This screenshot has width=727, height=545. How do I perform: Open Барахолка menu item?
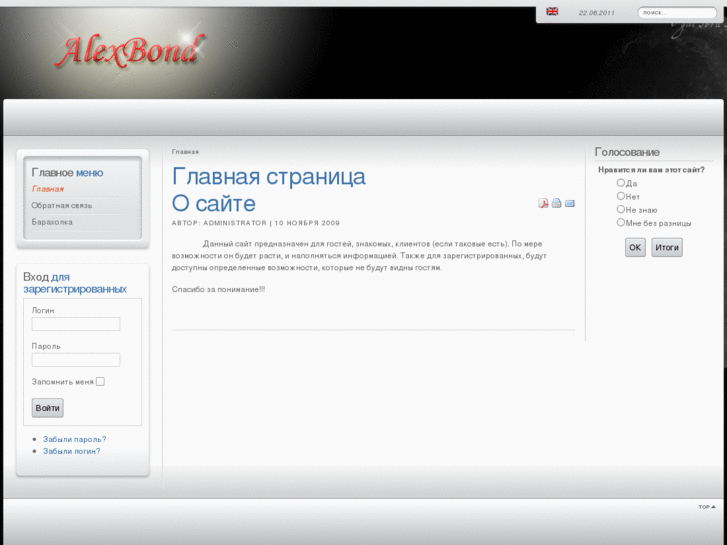(52, 222)
